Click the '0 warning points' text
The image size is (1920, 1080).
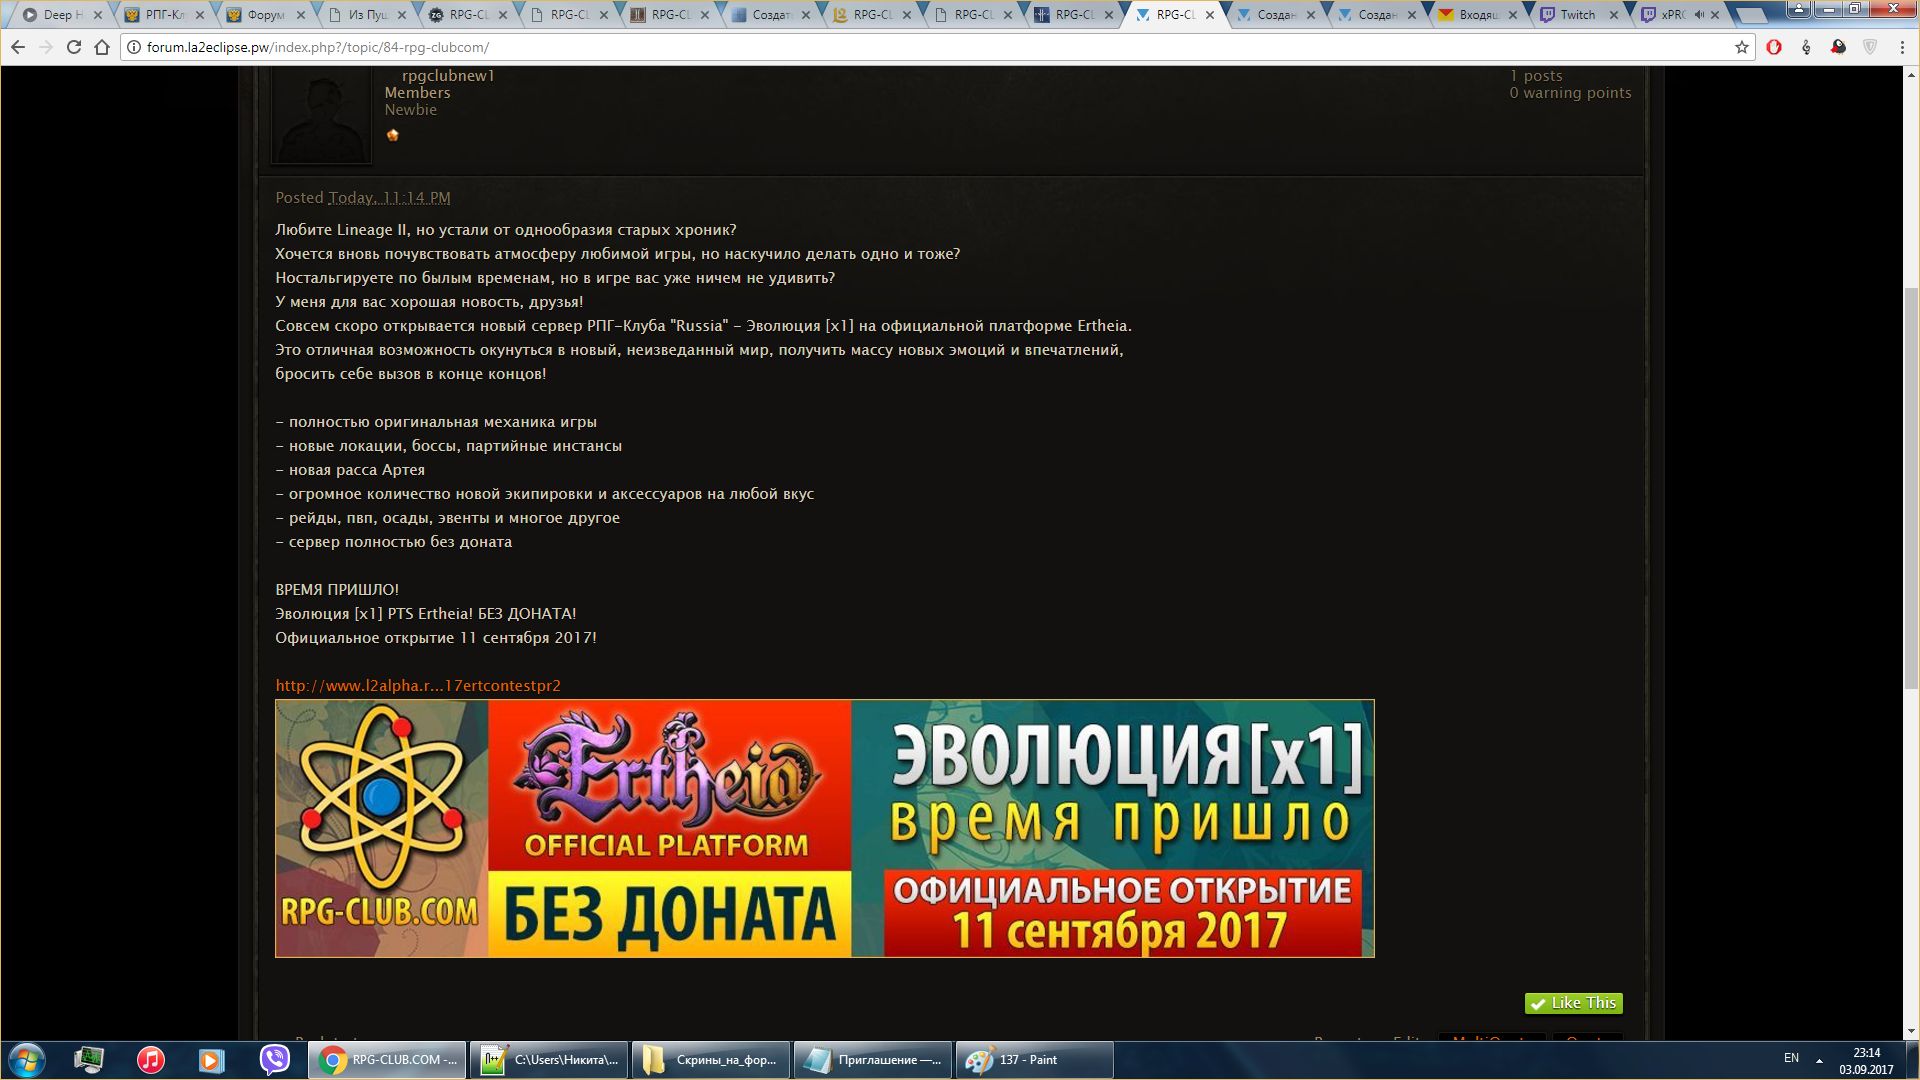coord(1570,93)
